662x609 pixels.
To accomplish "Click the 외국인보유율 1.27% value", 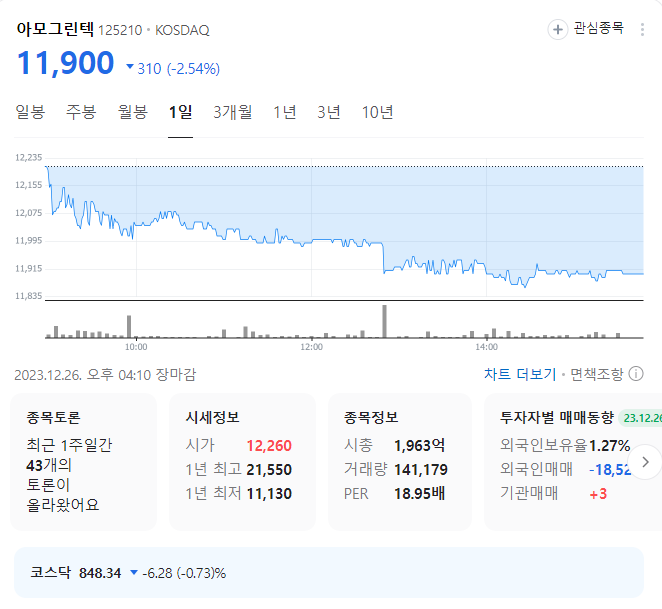I will [609, 446].
